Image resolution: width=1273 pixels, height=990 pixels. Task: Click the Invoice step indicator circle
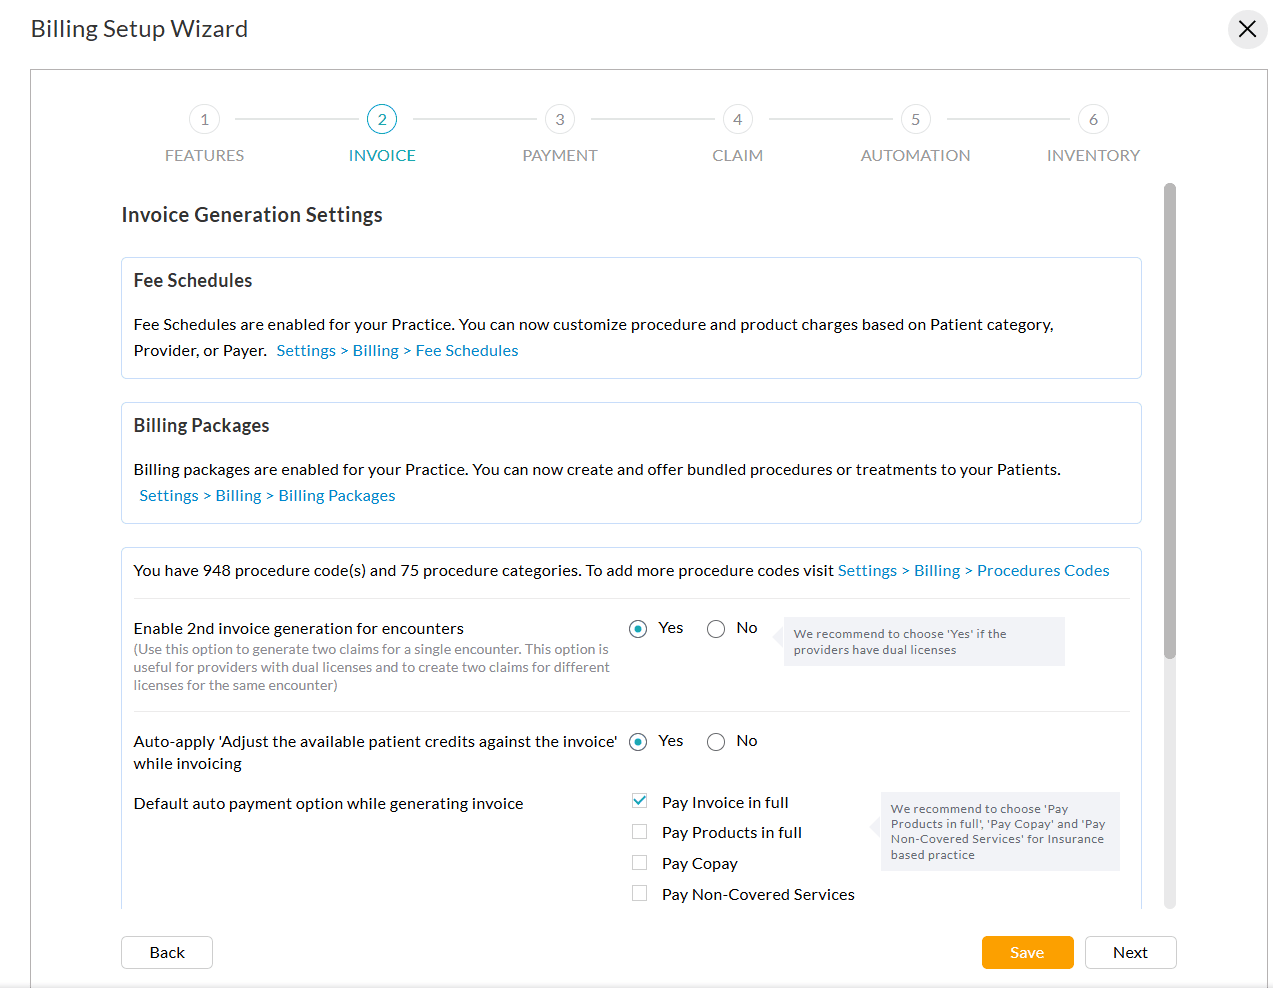(x=382, y=119)
